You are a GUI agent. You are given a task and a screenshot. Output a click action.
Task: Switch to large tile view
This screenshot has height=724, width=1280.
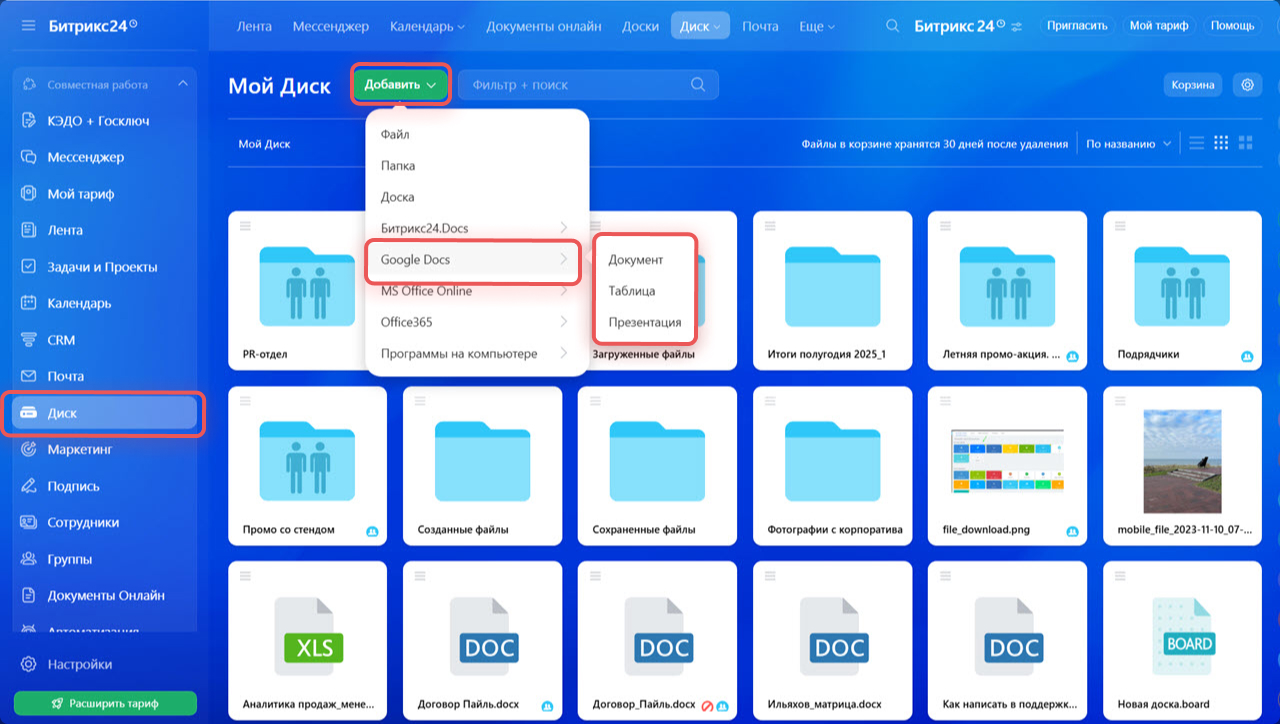pos(1245,143)
